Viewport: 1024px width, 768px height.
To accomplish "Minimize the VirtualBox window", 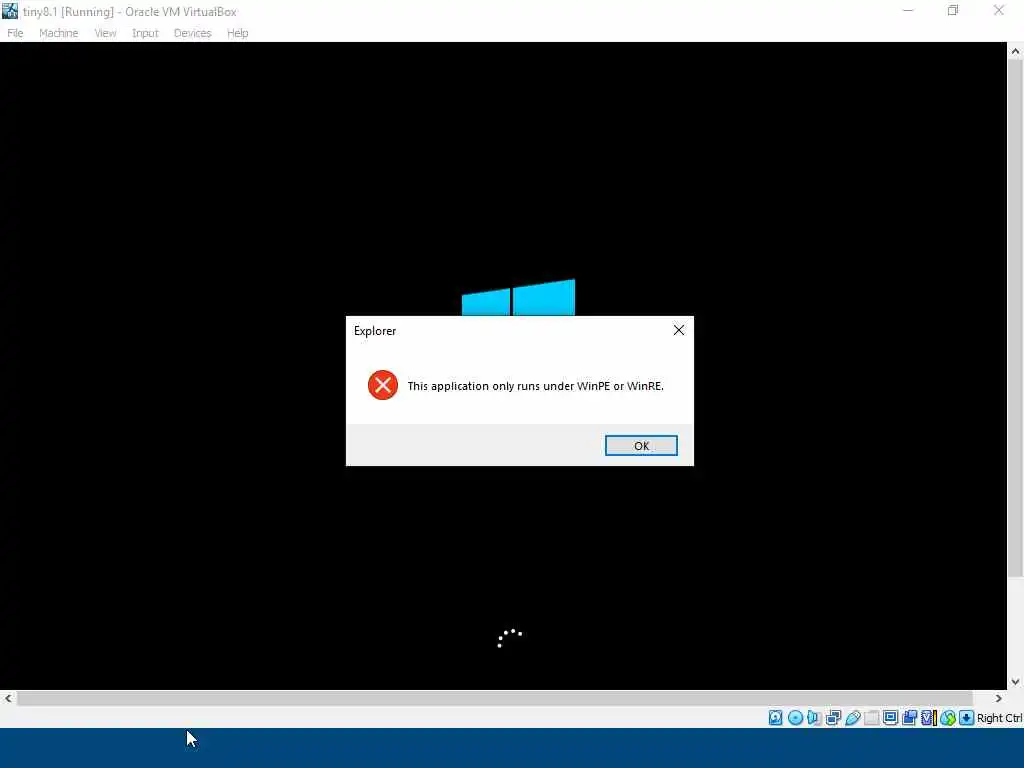I will click(x=908, y=10).
